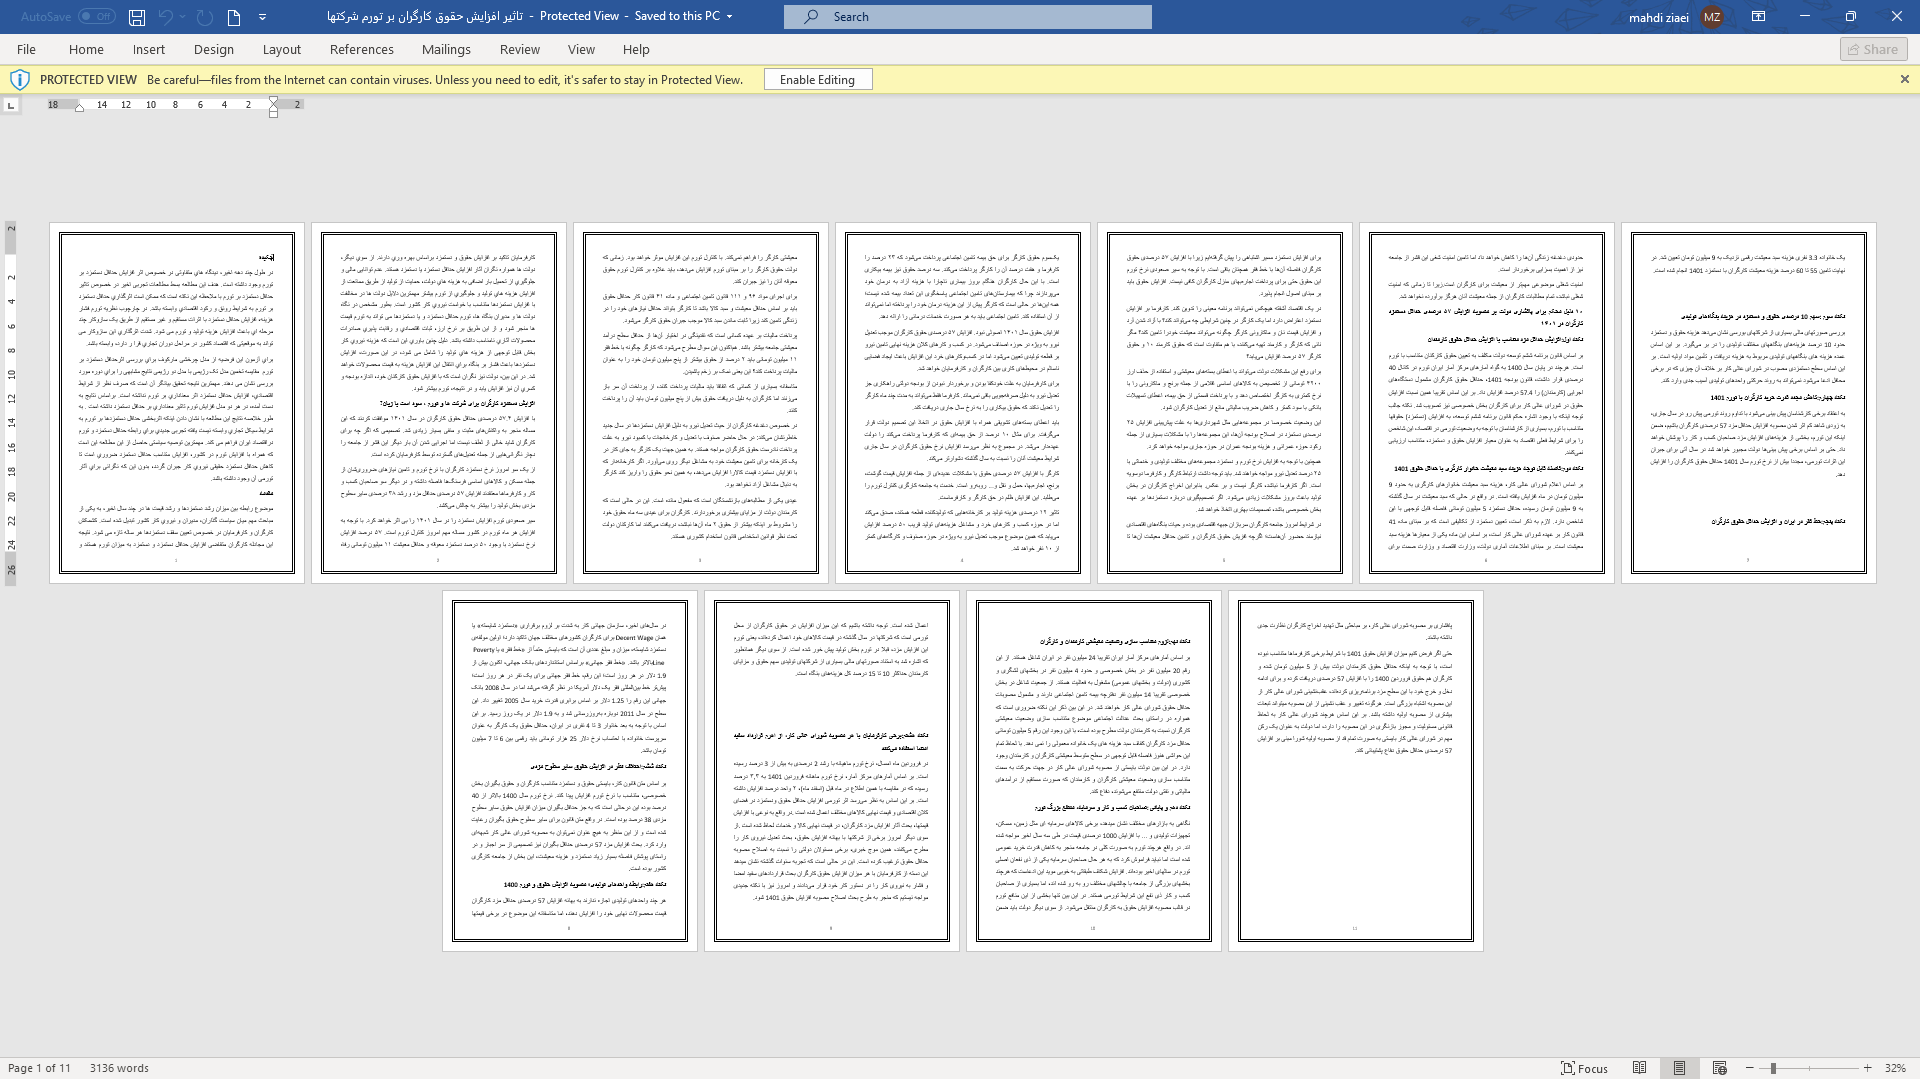The height and width of the screenshot is (1080, 1920).
Task: Switch to Read Mode view
Action: [x=1640, y=1068]
